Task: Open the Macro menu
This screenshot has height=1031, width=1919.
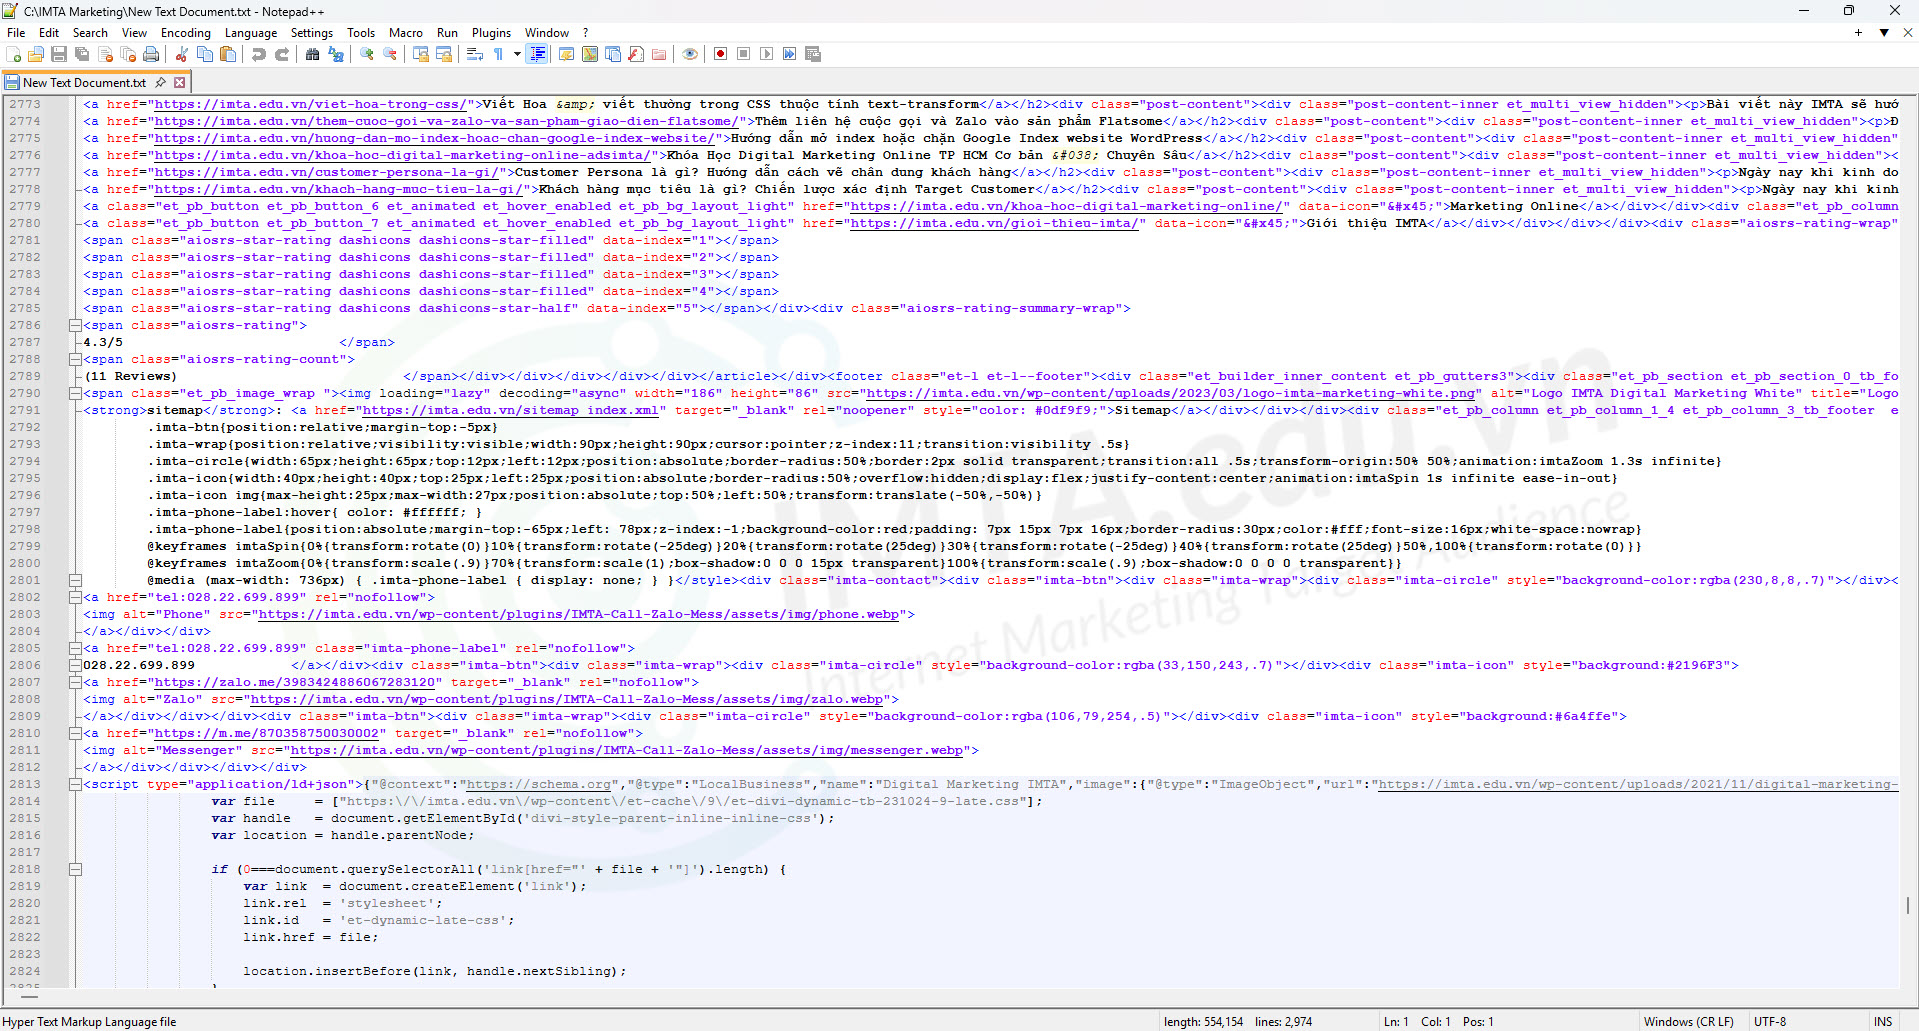Action: click(406, 32)
